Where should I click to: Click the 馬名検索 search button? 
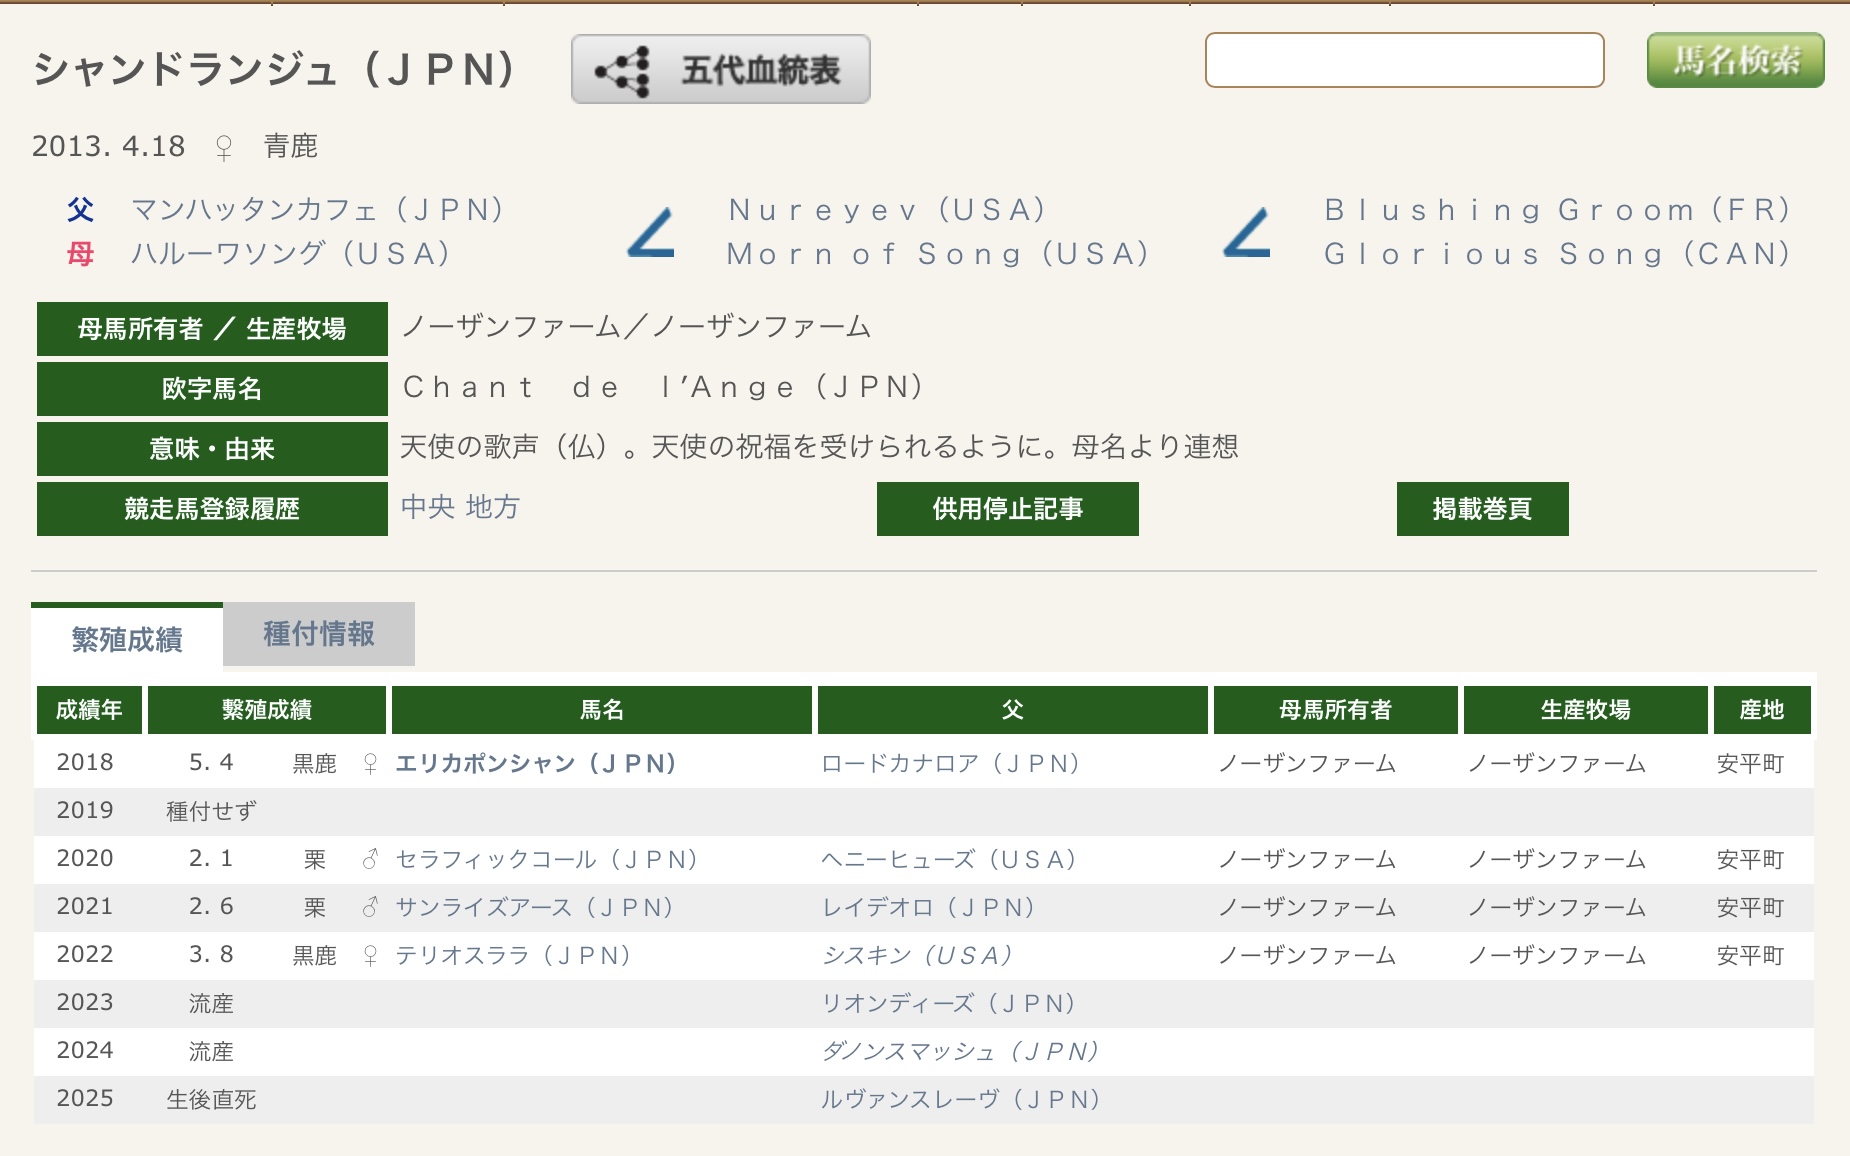[x=1735, y=61]
